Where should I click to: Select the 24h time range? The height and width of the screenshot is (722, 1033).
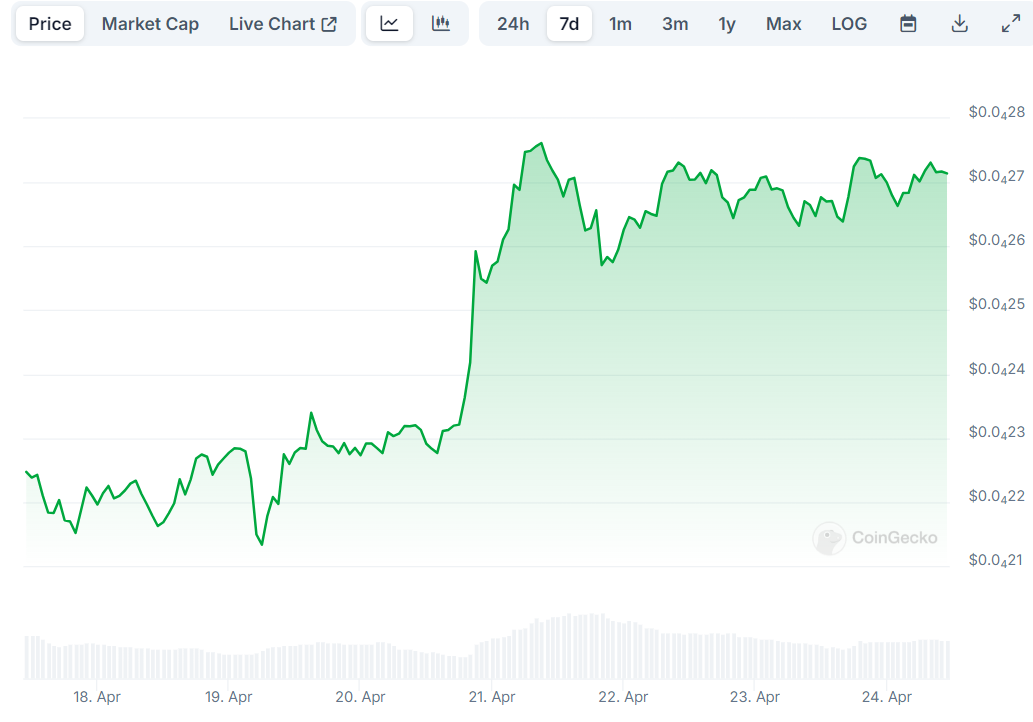[x=513, y=24]
